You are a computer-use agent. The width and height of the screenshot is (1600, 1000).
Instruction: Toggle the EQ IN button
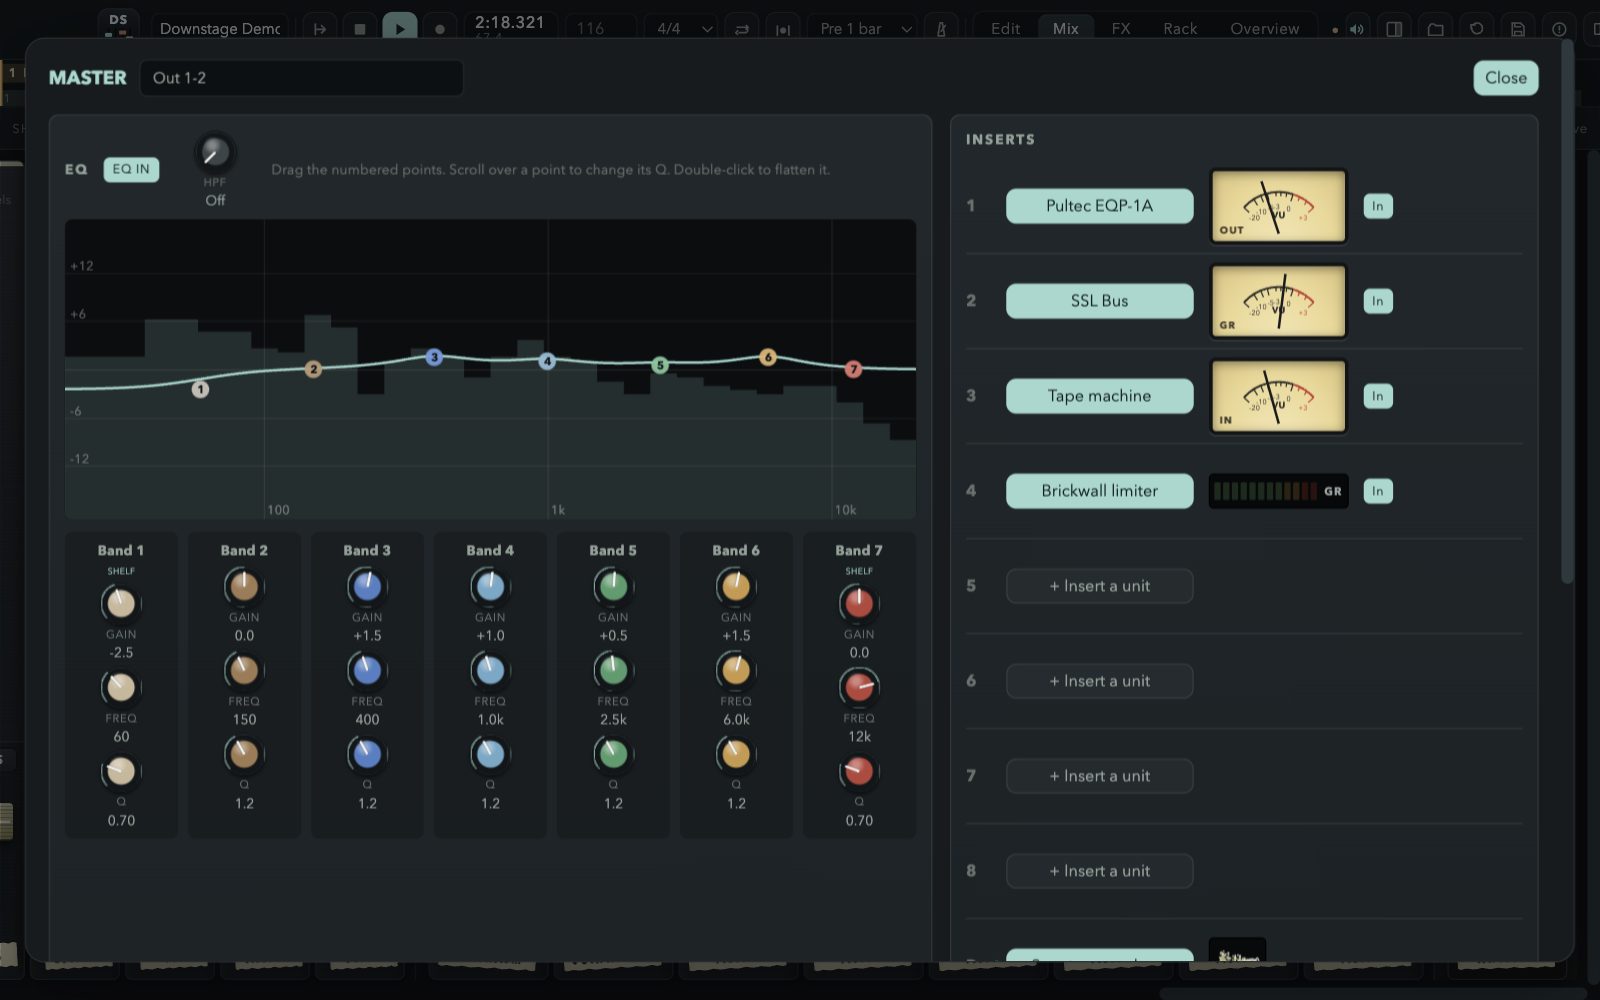pyautogui.click(x=131, y=169)
